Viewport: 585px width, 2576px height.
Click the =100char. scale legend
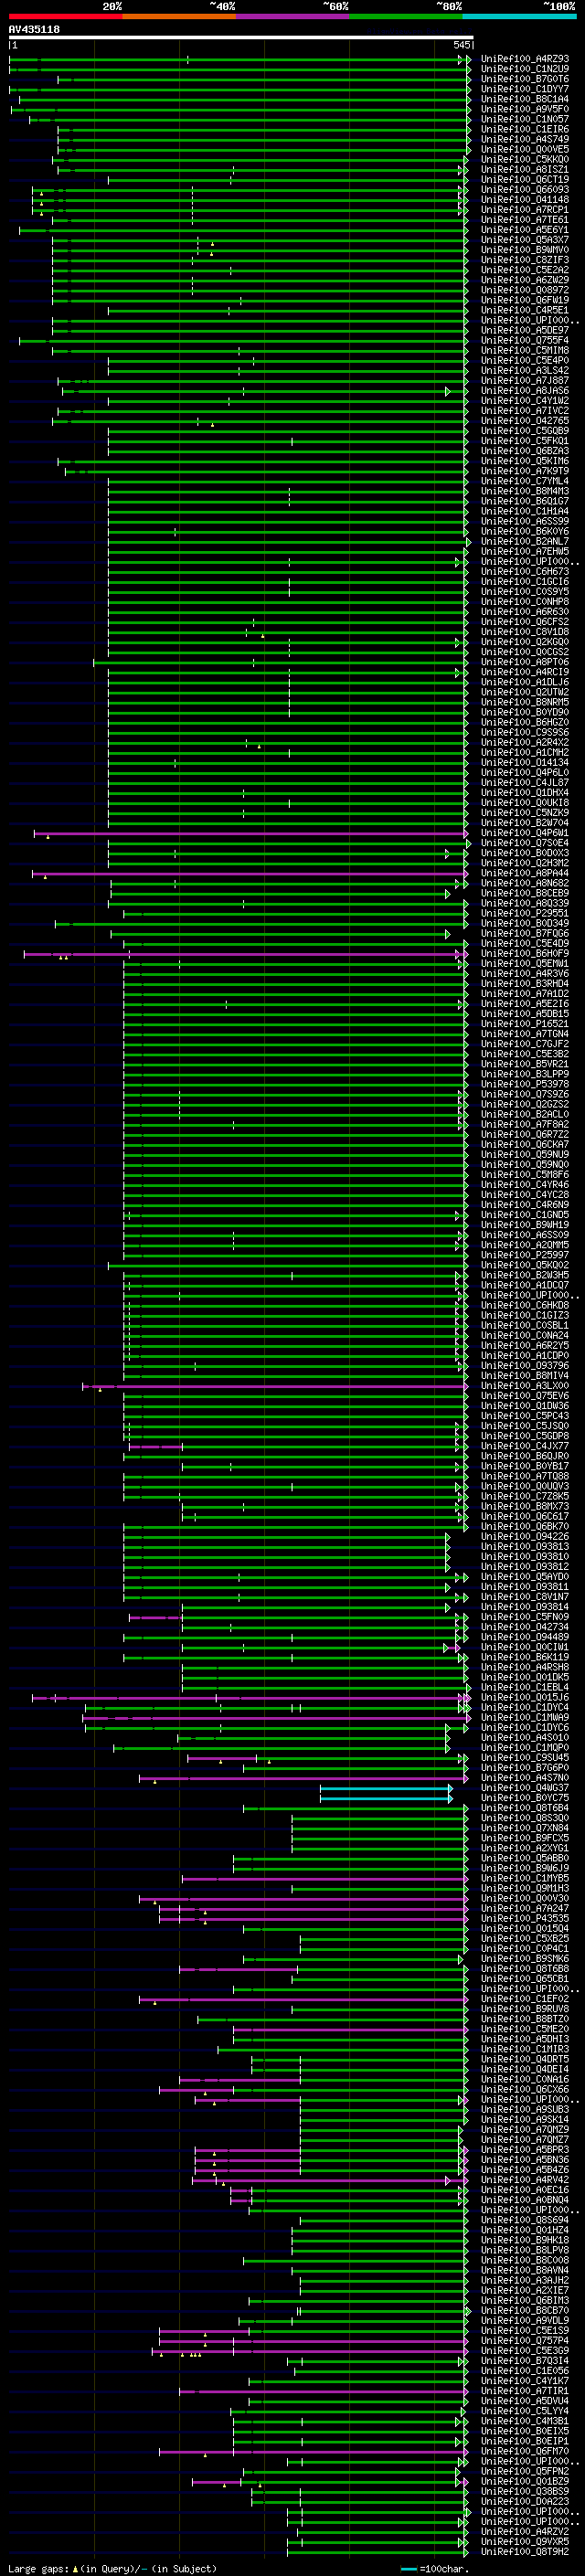435,2568
